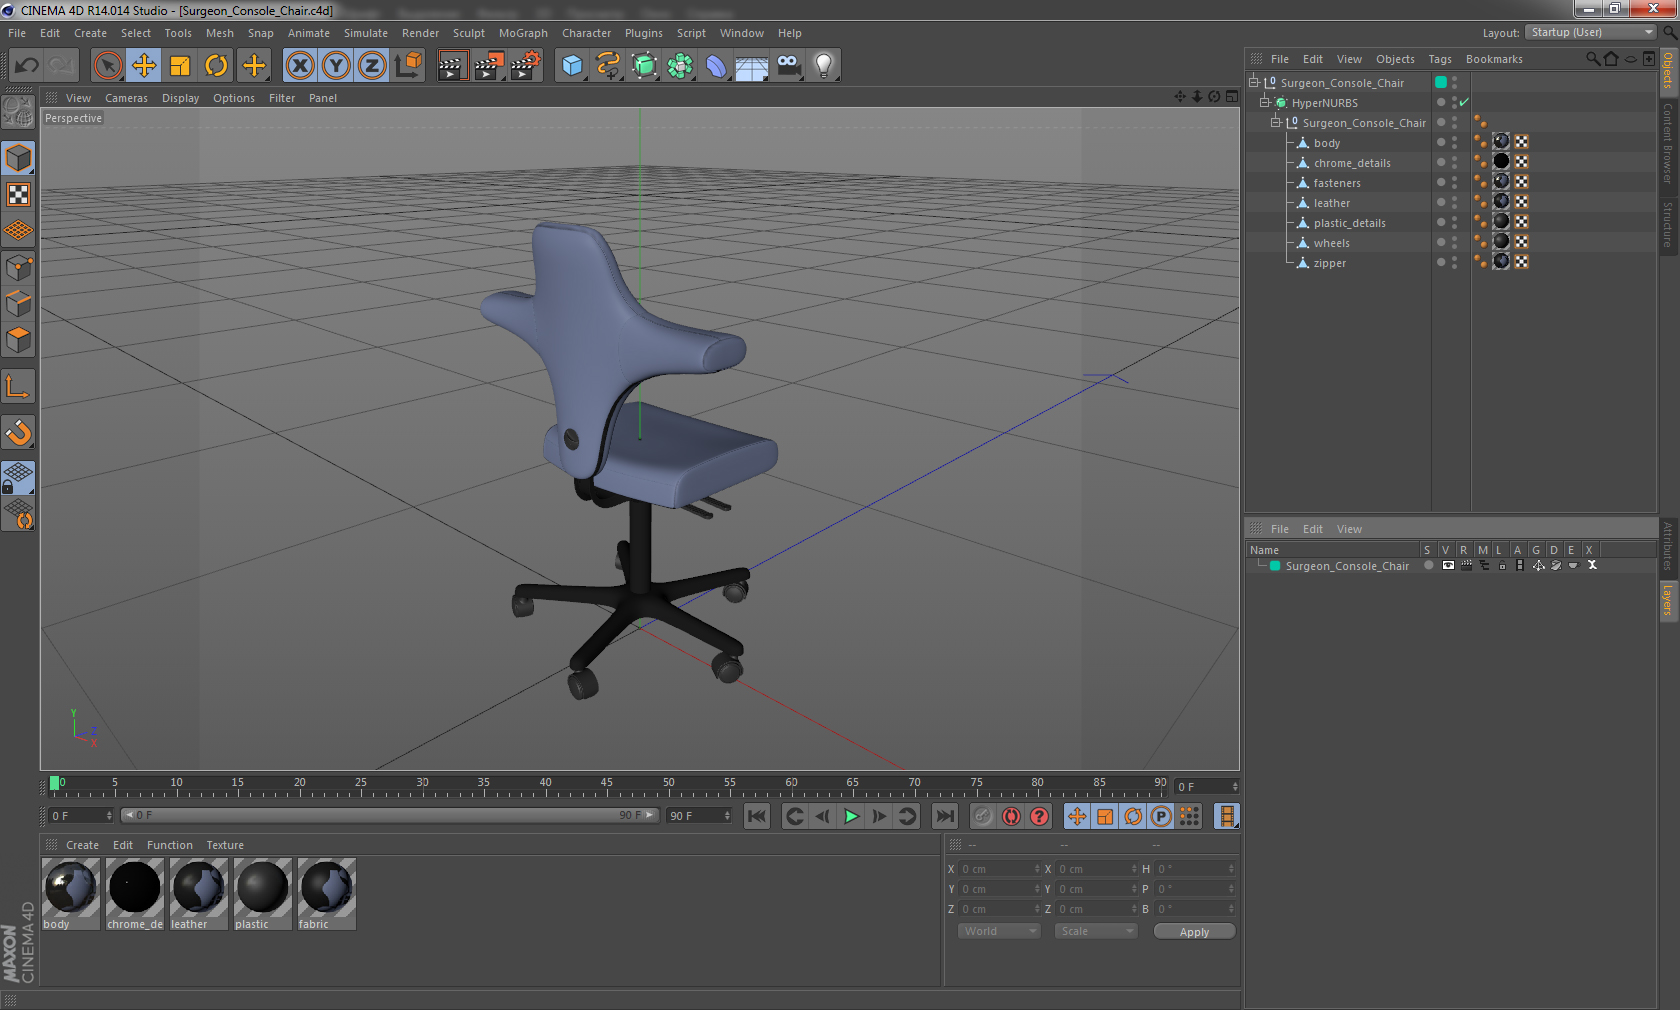Open the World coordinate dropdown

[999, 931]
